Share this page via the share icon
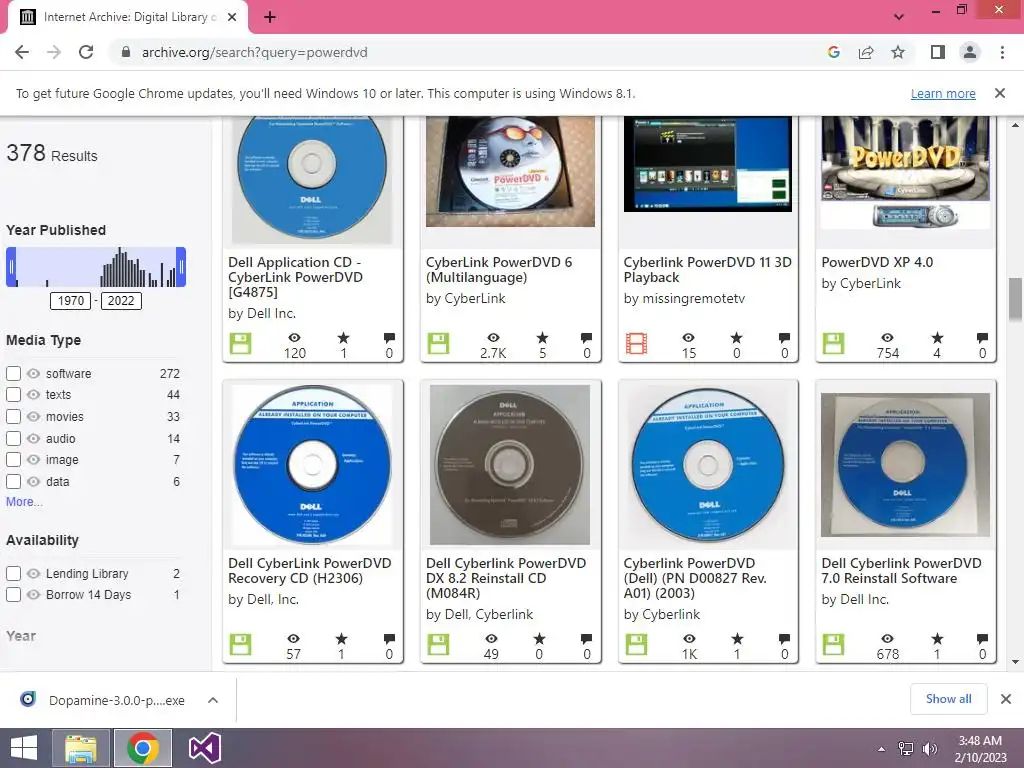Viewport: 1024px width, 768px height. coord(866,52)
